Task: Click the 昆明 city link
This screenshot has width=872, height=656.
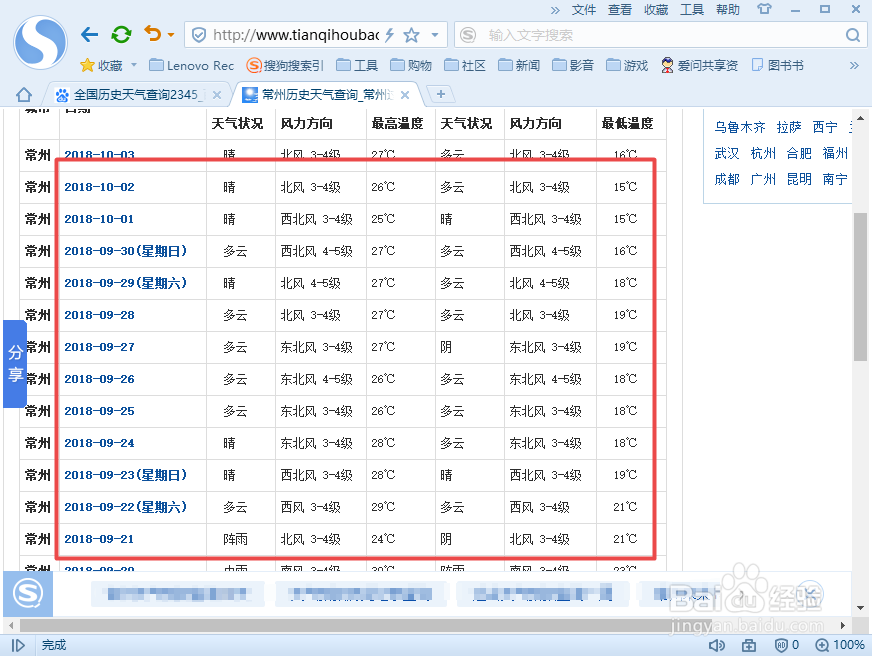Action: tap(799, 180)
